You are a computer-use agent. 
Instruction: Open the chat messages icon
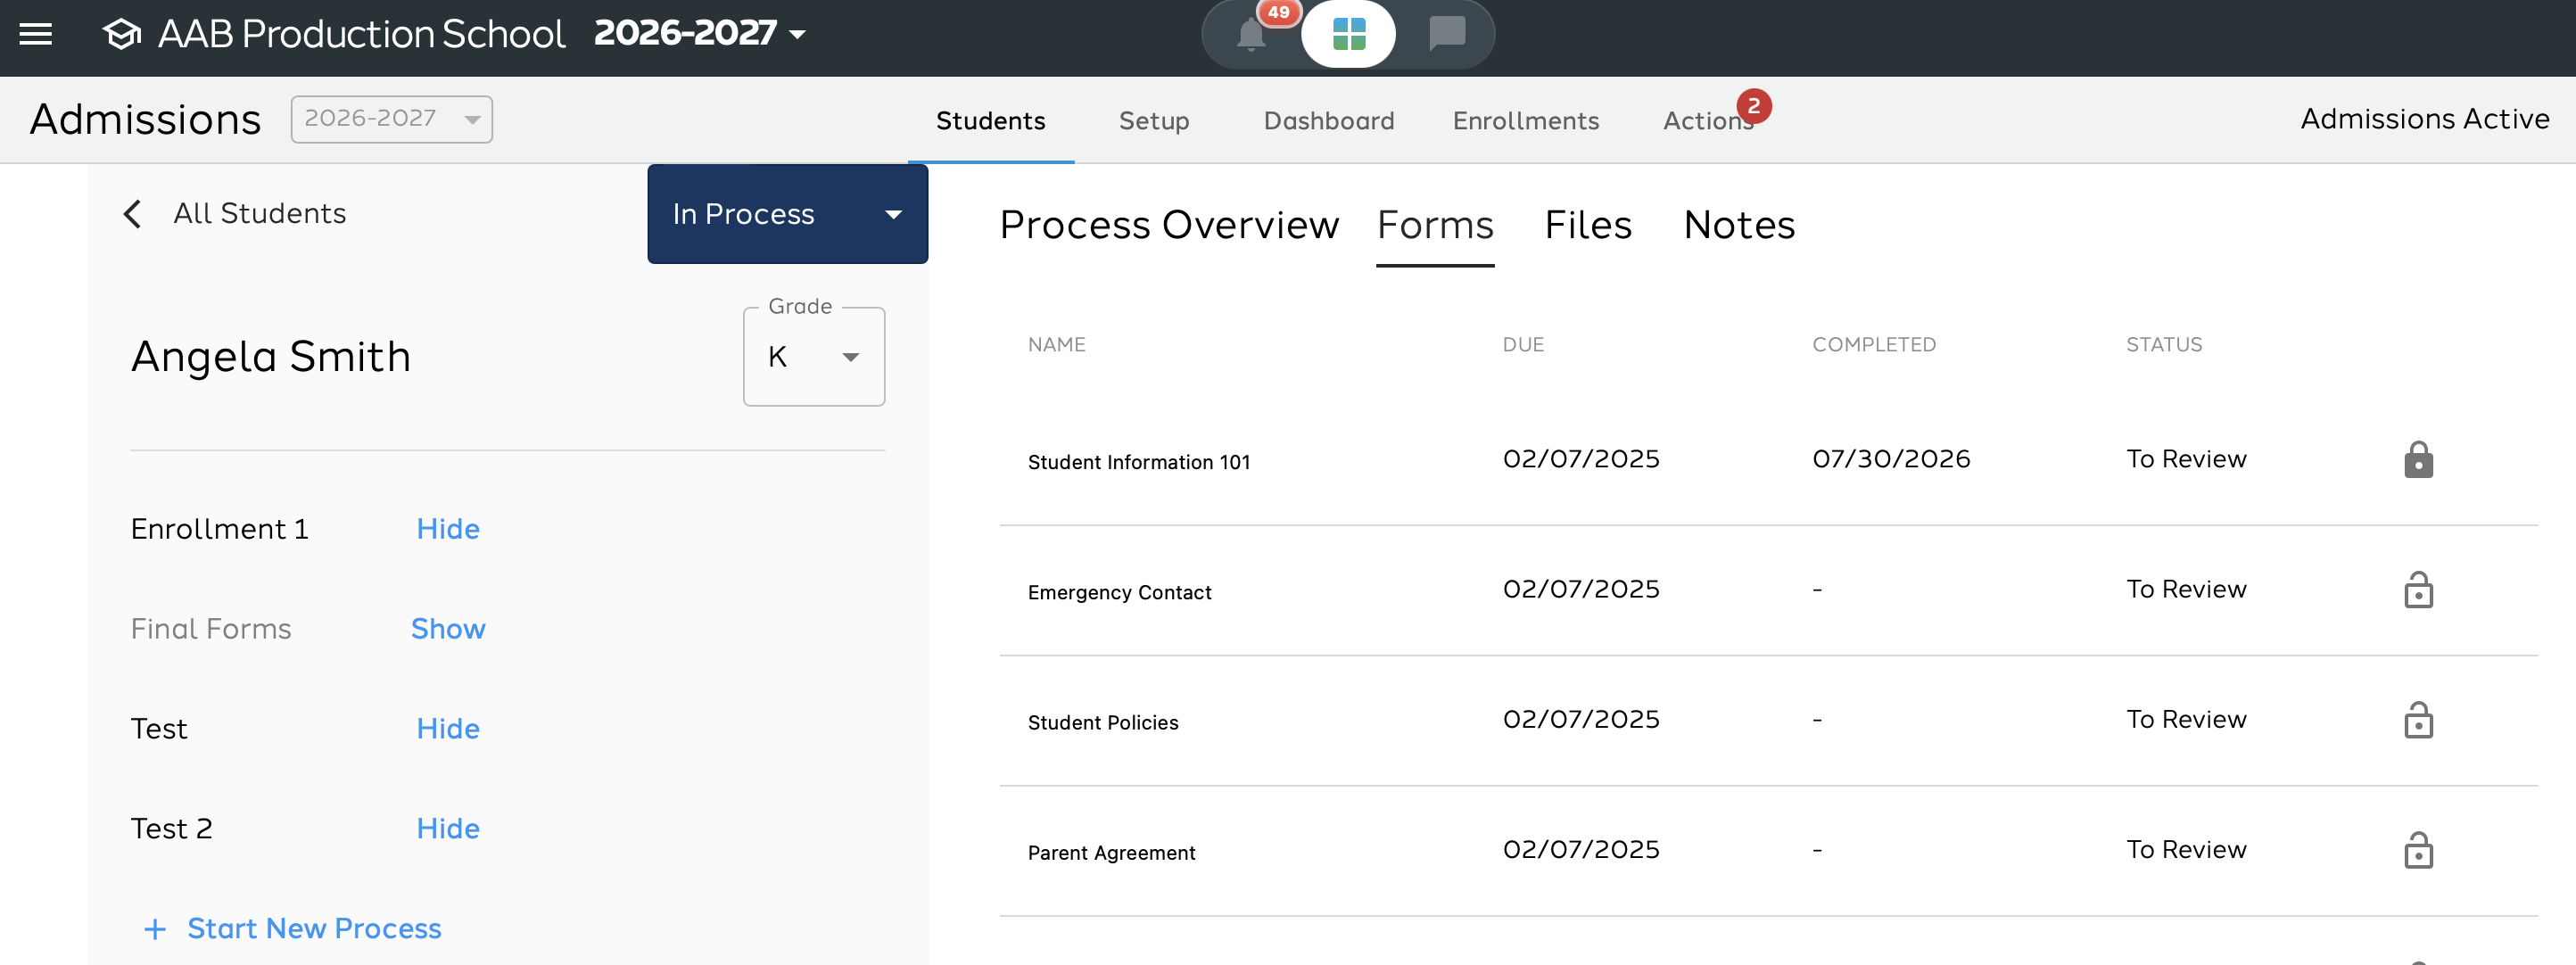coord(1446,34)
